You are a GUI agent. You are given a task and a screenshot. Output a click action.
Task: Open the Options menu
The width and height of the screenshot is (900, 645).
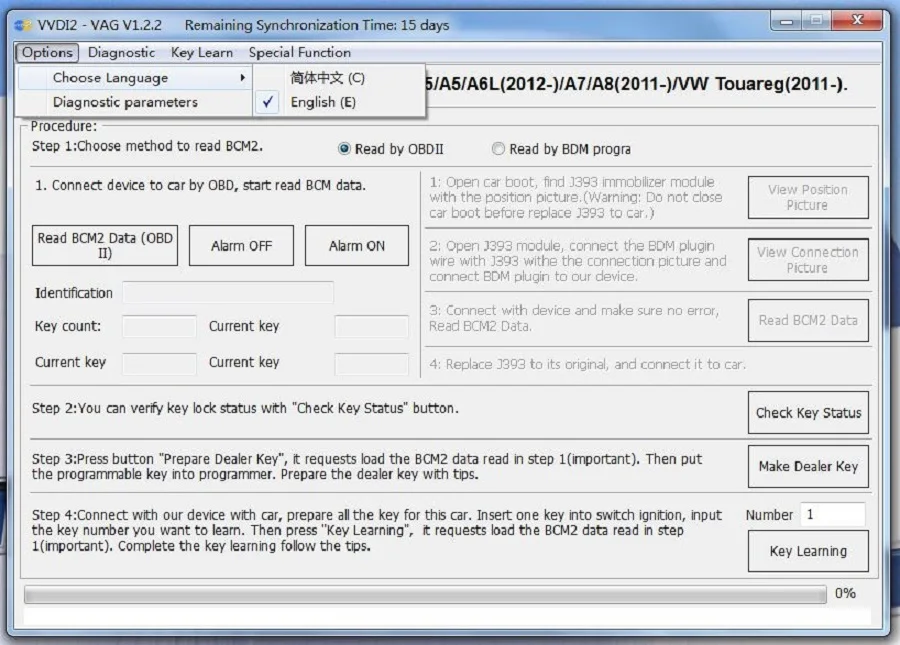[x=47, y=53]
